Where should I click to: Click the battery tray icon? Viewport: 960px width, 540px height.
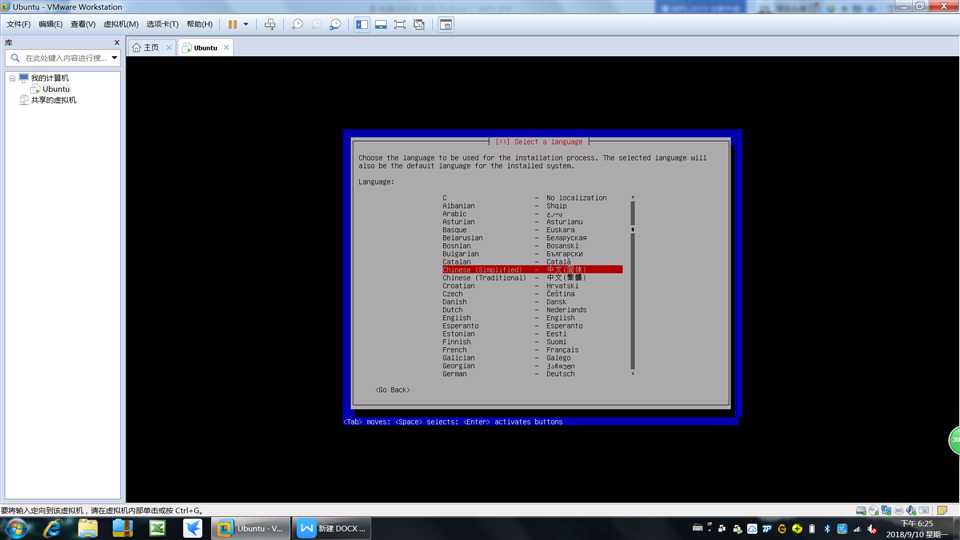(812, 528)
